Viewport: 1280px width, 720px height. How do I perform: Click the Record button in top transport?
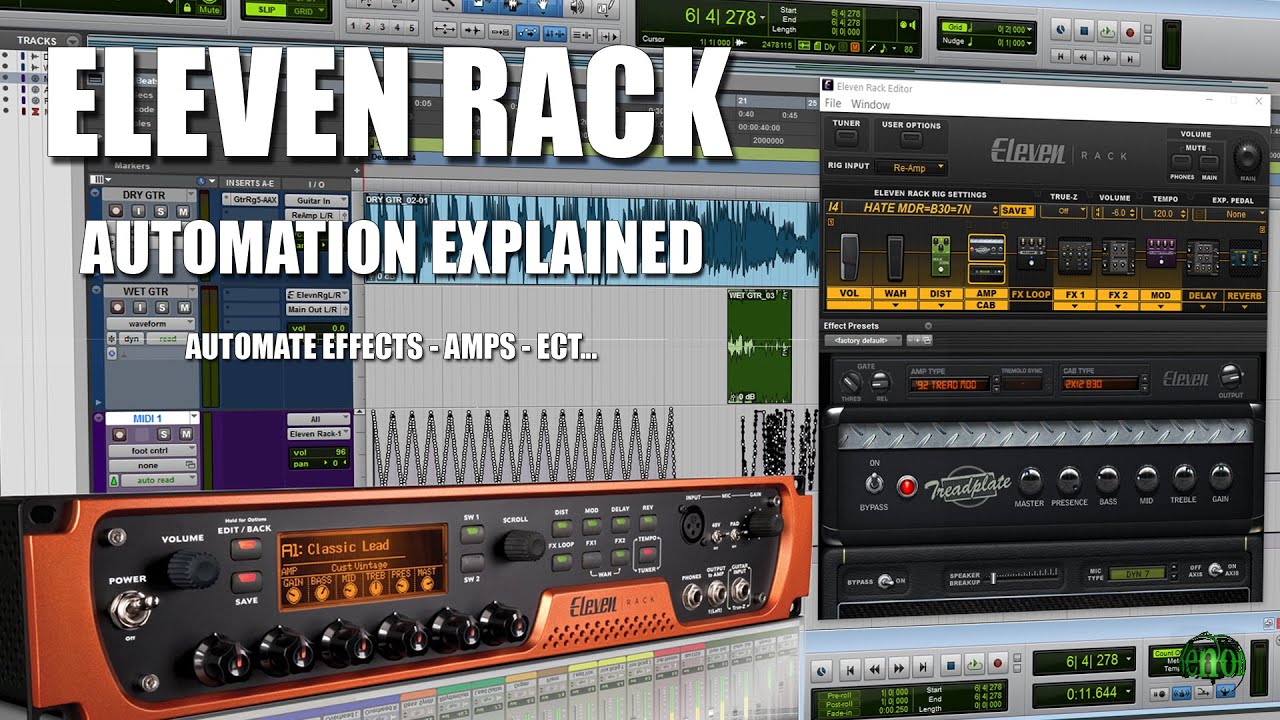pos(1131,31)
